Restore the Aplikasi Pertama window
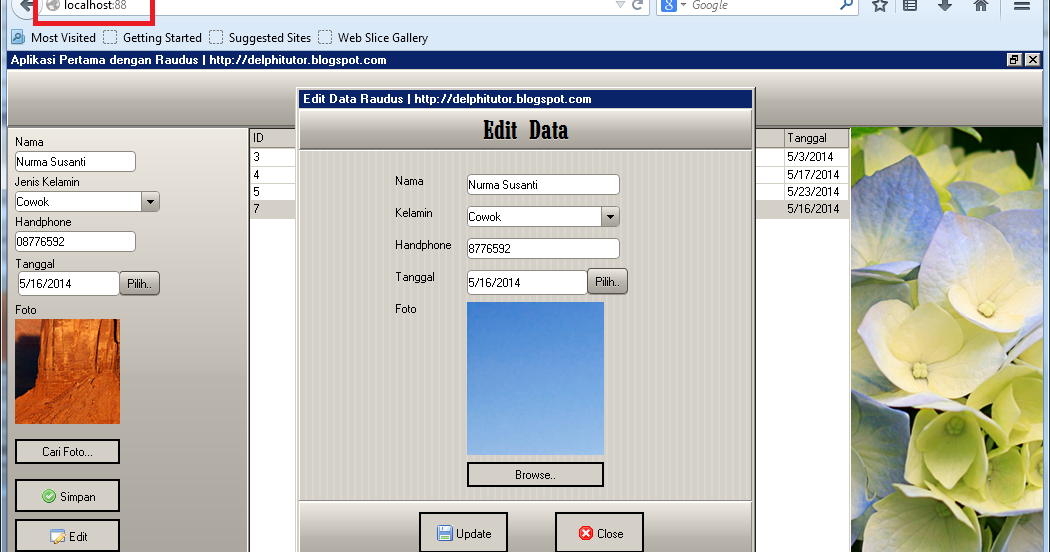1050x552 pixels. [1014, 60]
